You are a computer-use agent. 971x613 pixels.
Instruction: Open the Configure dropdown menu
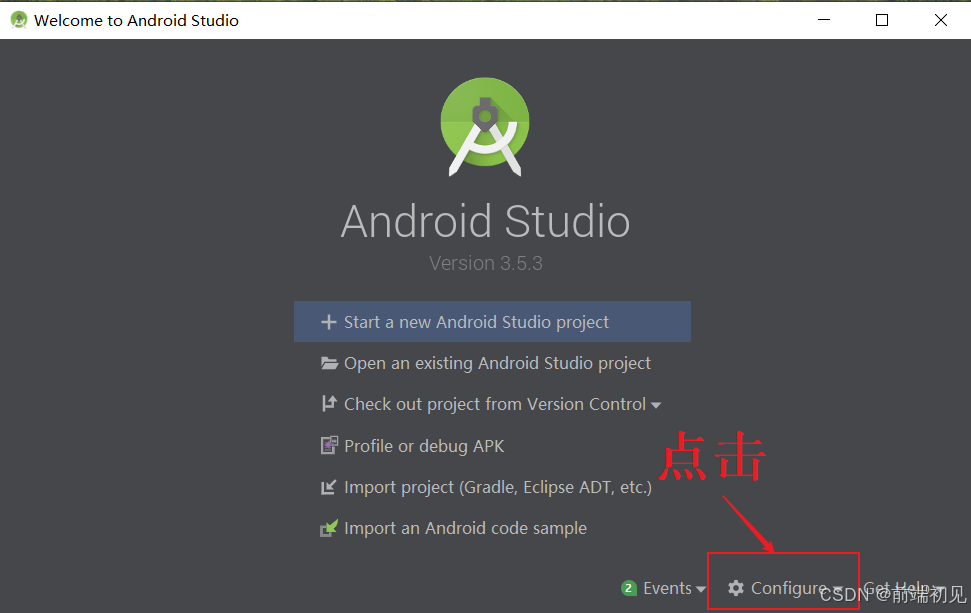tap(785, 588)
